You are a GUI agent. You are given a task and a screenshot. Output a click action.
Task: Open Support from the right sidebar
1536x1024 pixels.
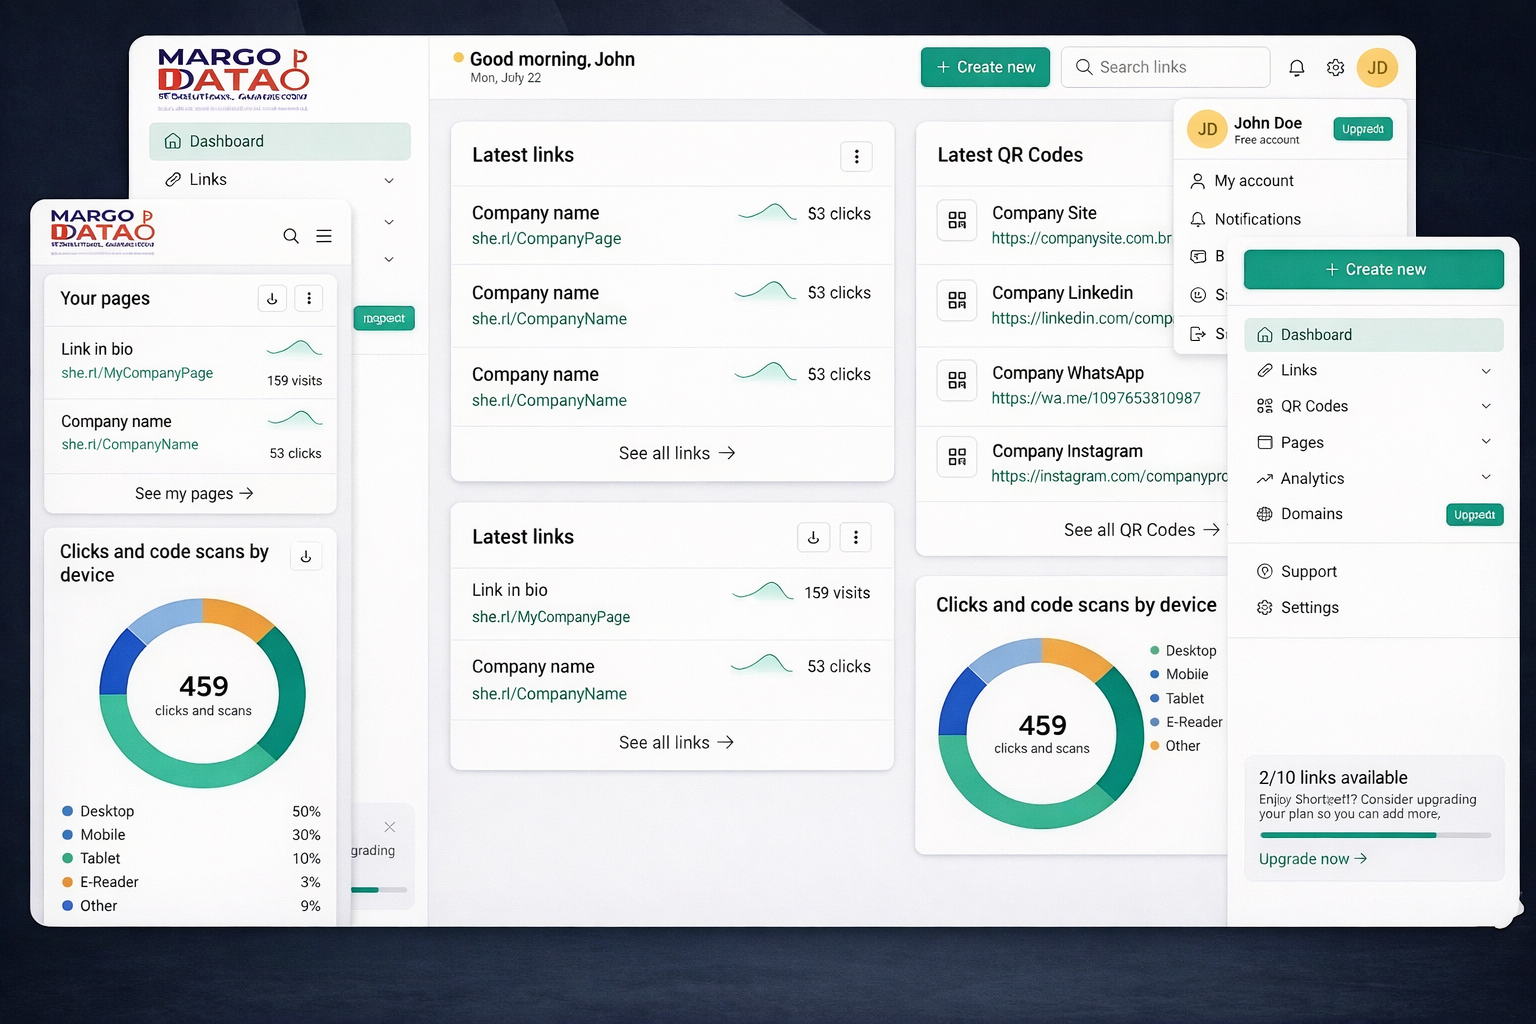point(1308,572)
